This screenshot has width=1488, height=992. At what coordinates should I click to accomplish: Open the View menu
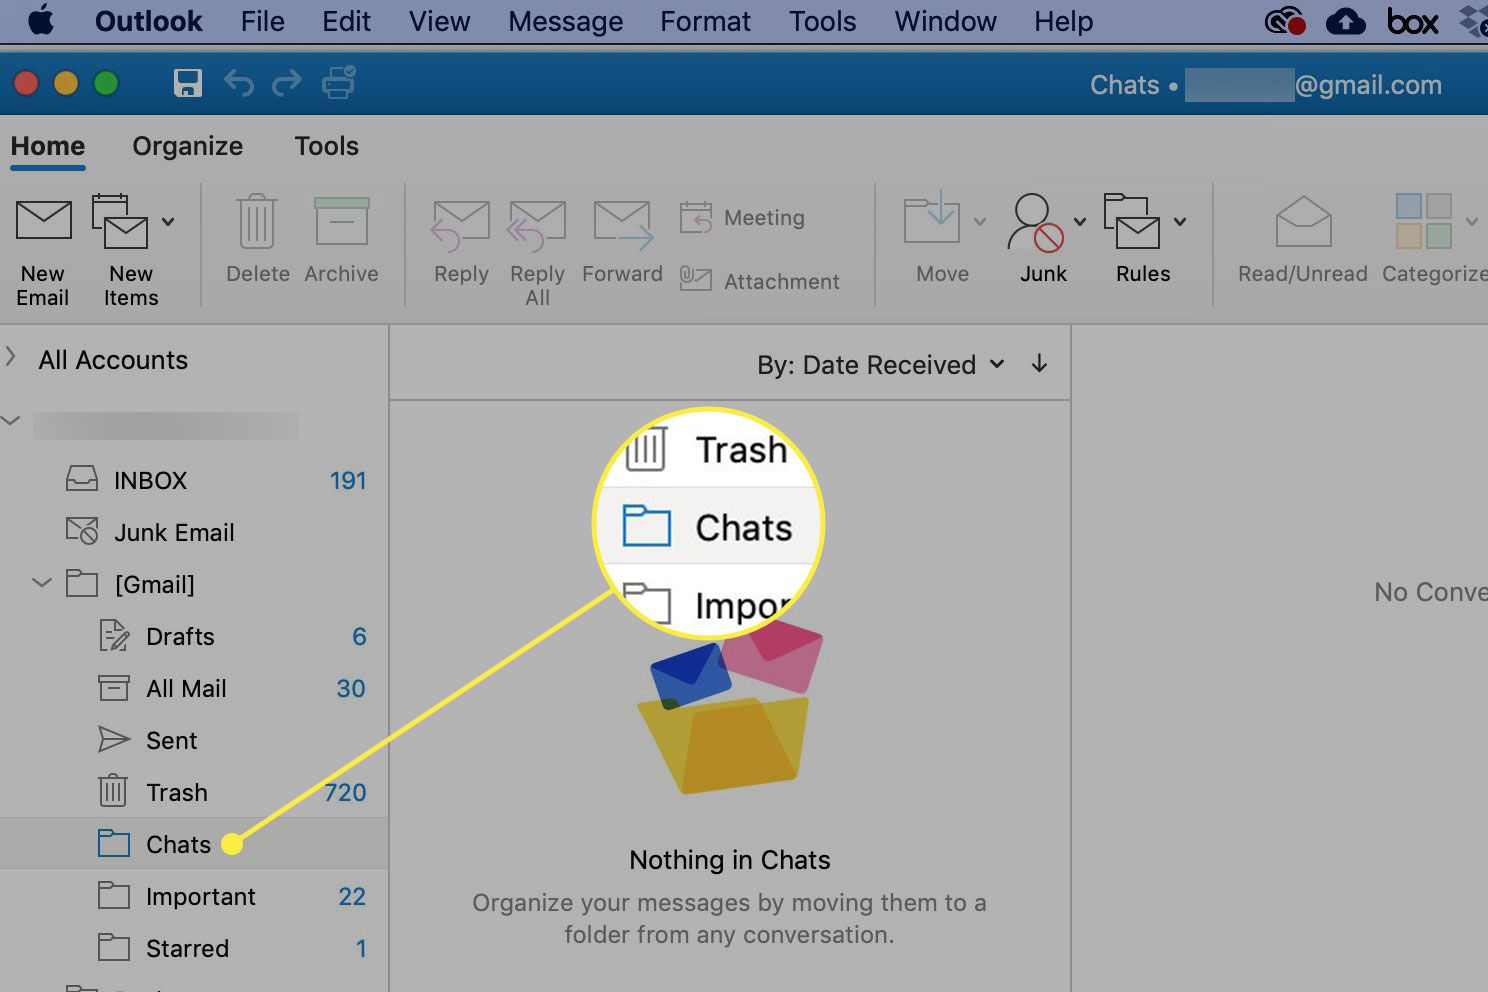point(440,21)
